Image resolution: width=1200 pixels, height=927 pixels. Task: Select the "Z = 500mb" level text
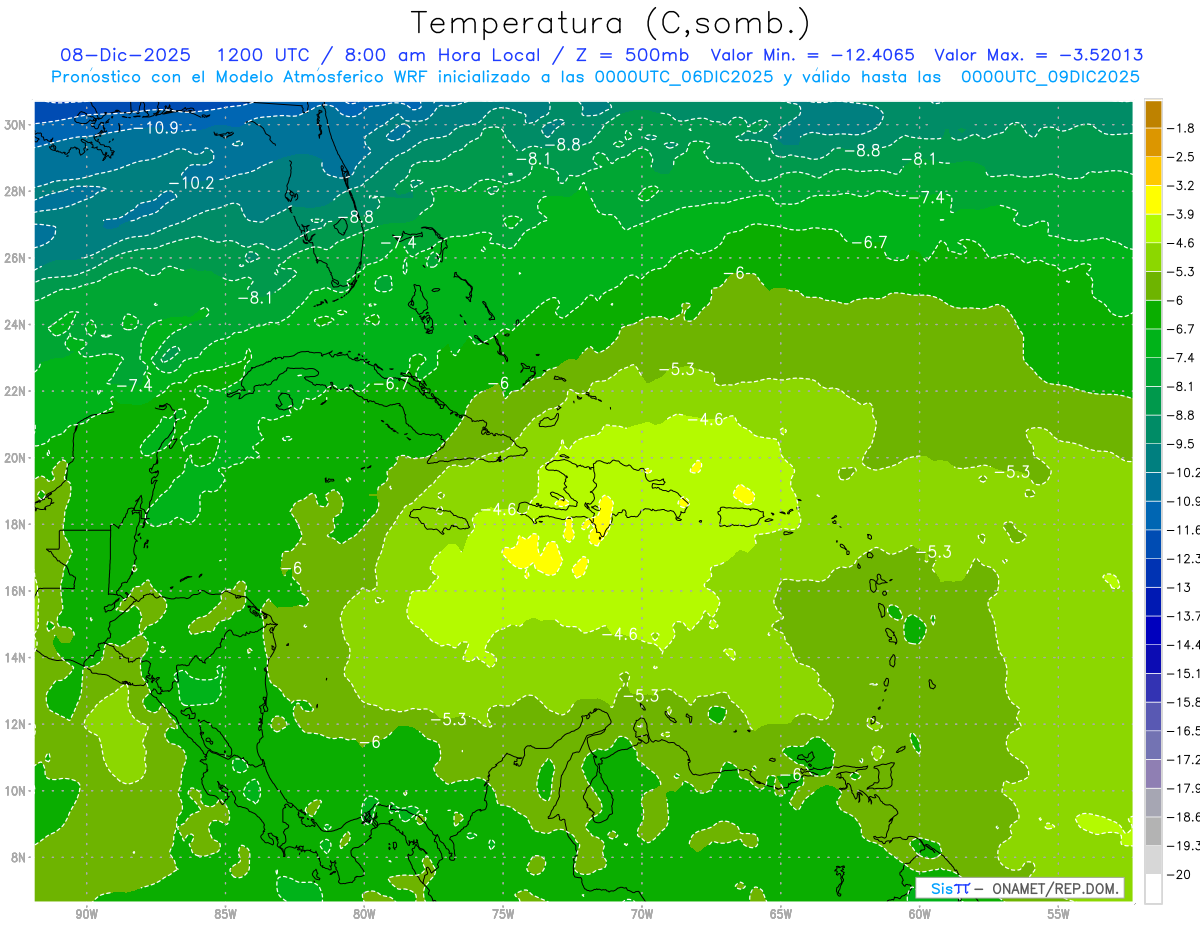[x=634, y=55]
